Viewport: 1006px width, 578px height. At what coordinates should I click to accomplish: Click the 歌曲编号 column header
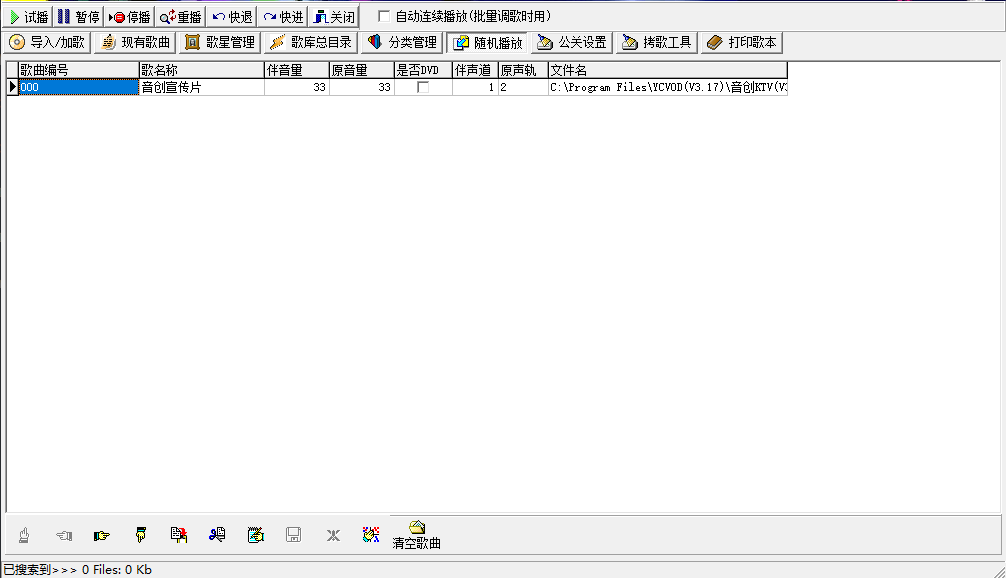click(x=78, y=70)
